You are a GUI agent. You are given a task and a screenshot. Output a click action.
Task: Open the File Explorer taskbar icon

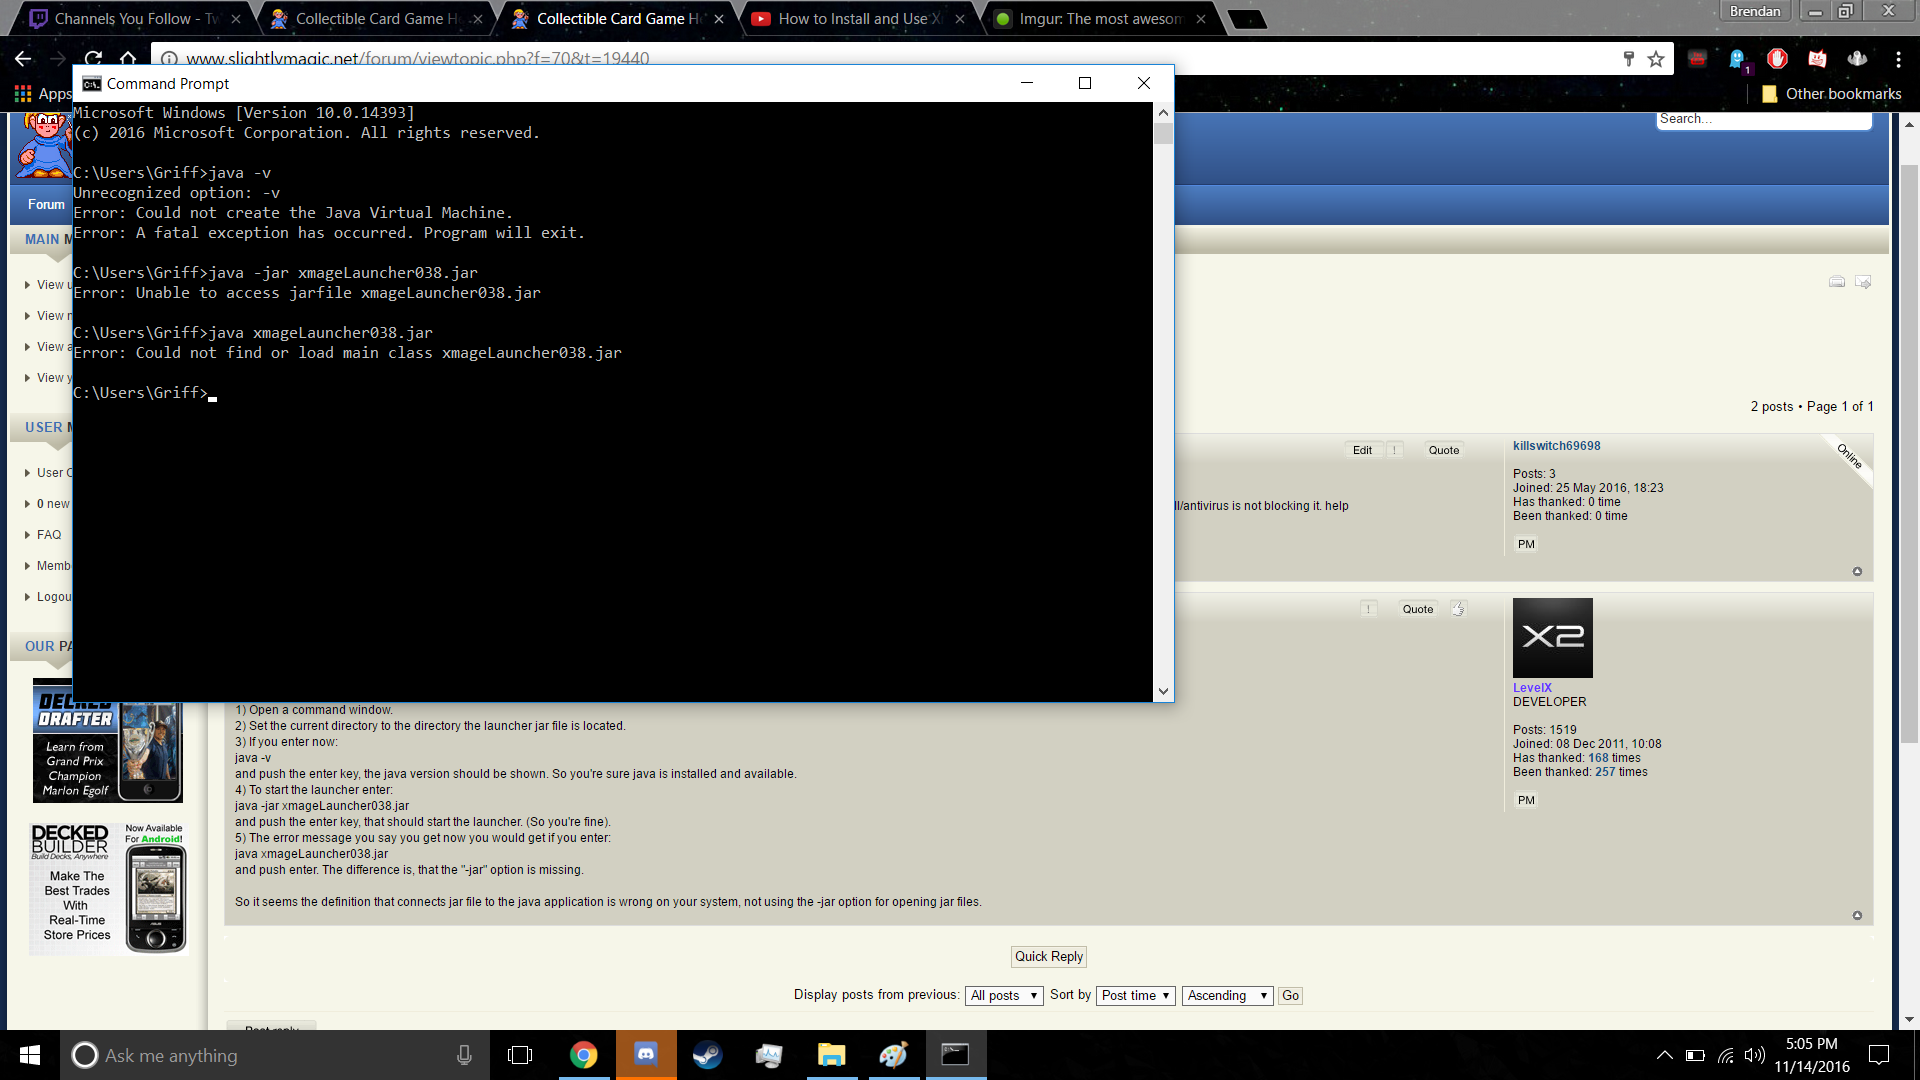point(831,1055)
